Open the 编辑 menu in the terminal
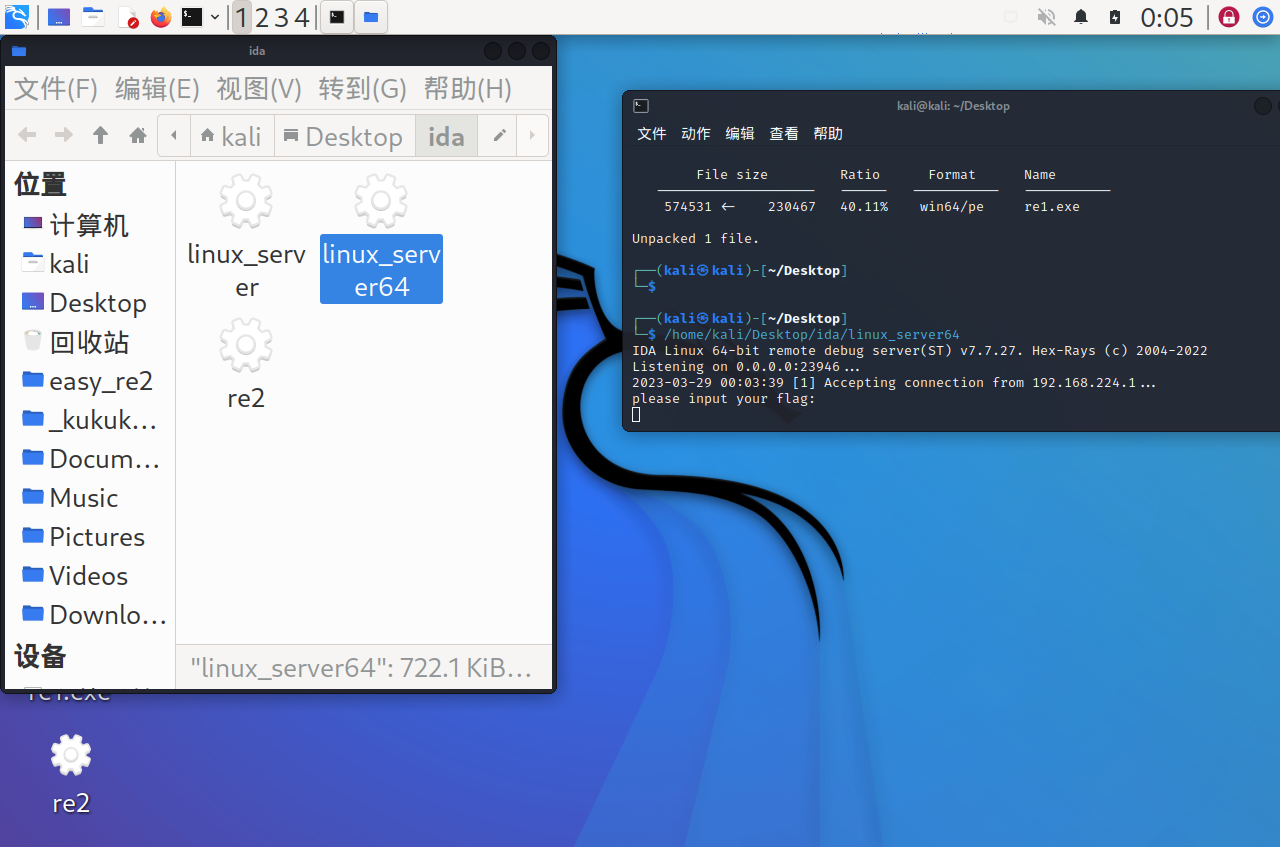Screen dimensions: 1280x847 point(740,133)
